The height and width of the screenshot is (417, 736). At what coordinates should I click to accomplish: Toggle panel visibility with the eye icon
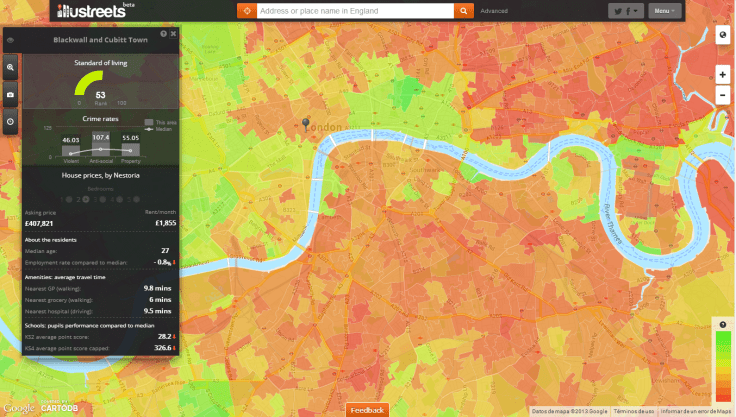10,40
